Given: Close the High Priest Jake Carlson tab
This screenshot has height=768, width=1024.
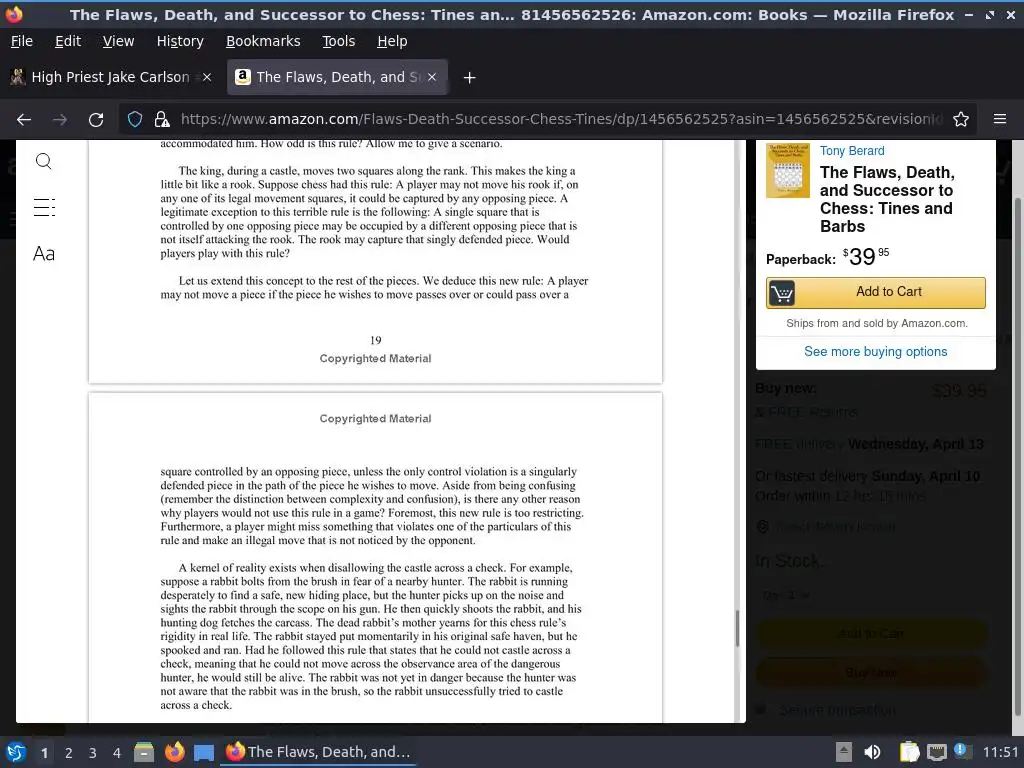Looking at the screenshot, I should click(206, 77).
